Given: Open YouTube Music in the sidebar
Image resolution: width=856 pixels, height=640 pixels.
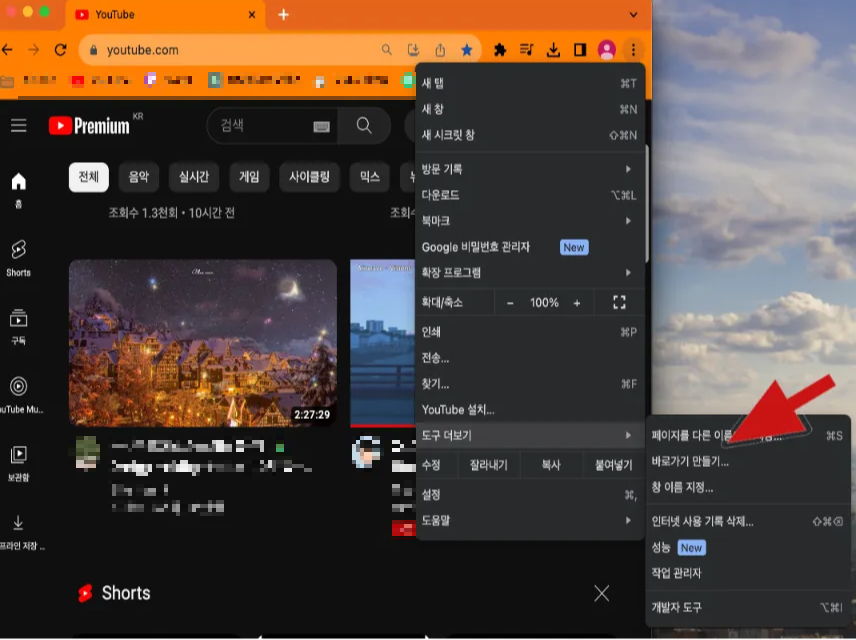Looking at the screenshot, I should point(20,395).
